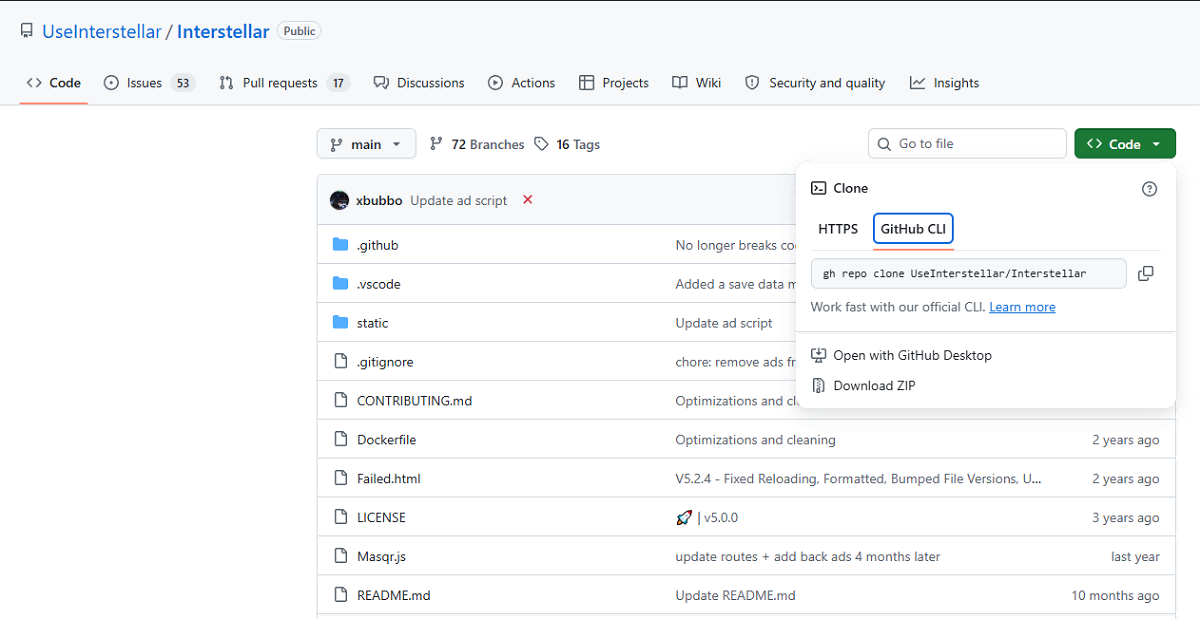Open the Code tab

click(54, 83)
